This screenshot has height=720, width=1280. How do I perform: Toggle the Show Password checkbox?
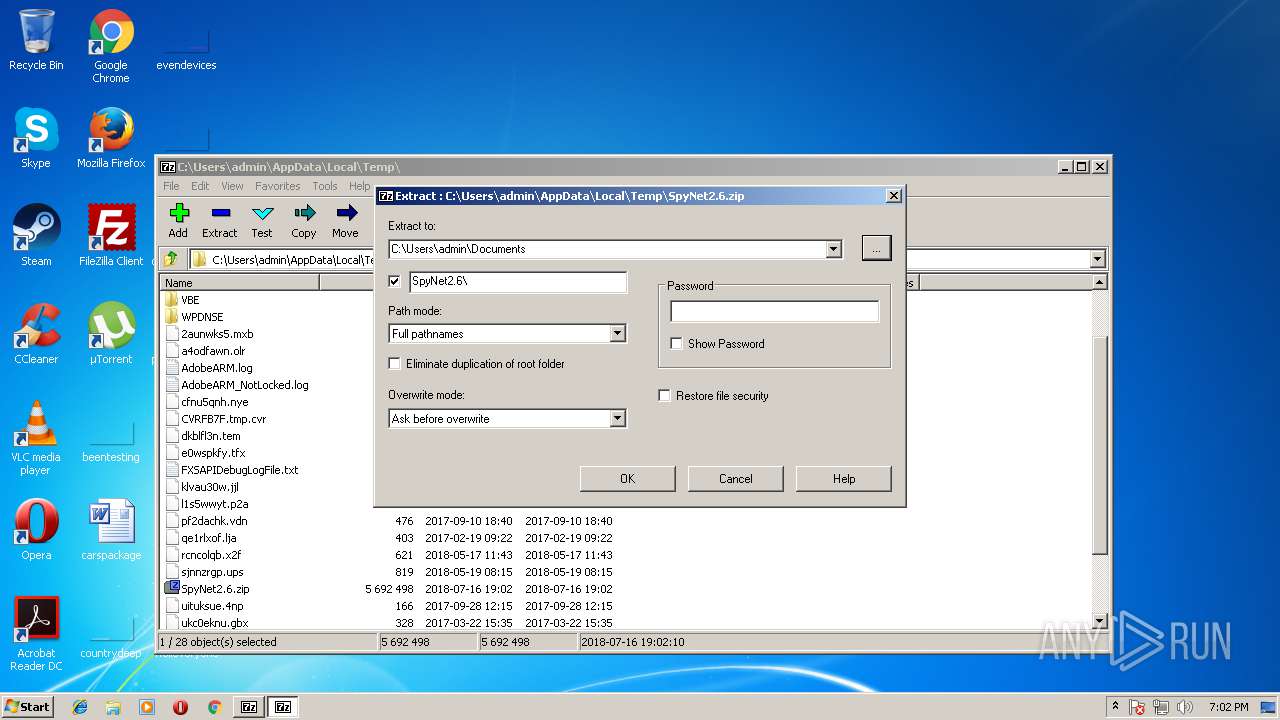(x=676, y=344)
